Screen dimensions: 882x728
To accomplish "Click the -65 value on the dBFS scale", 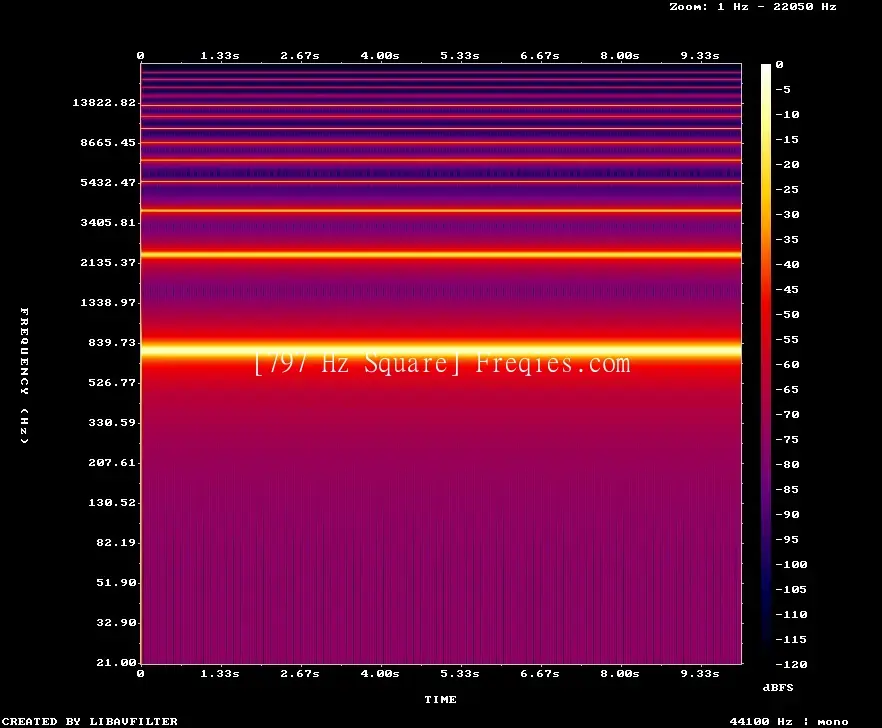I will point(787,389).
